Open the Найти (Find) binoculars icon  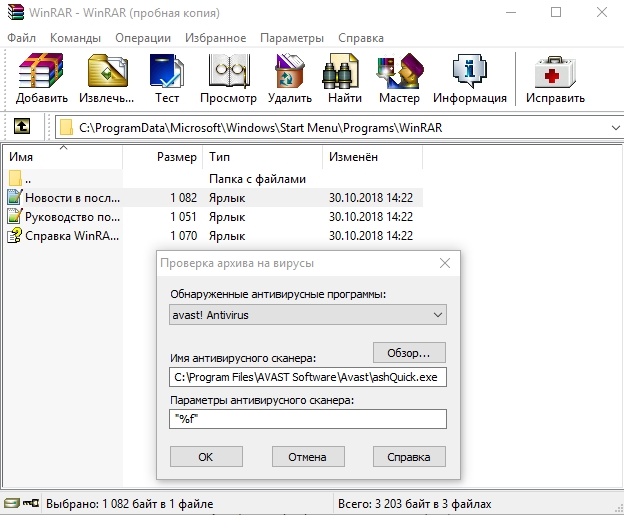click(341, 71)
